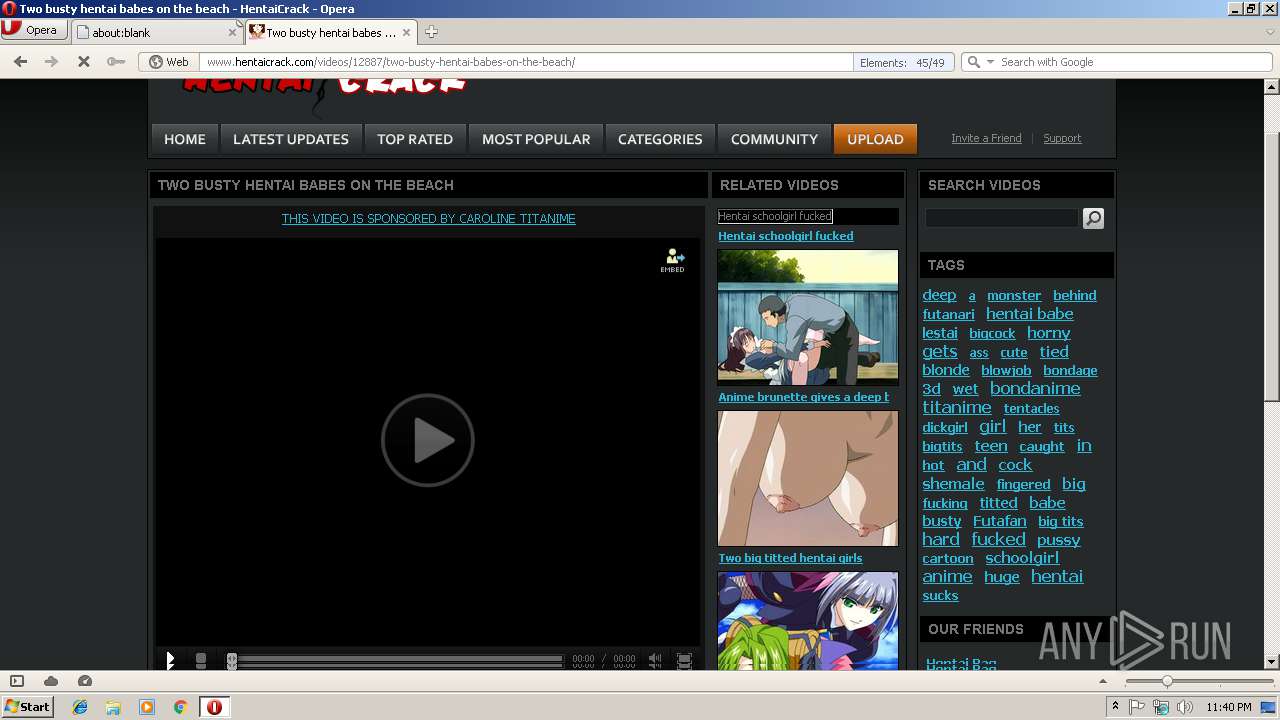This screenshot has height=720, width=1280.
Task: Launch Windows Media Player from the taskbar
Action: (x=147, y=707)
